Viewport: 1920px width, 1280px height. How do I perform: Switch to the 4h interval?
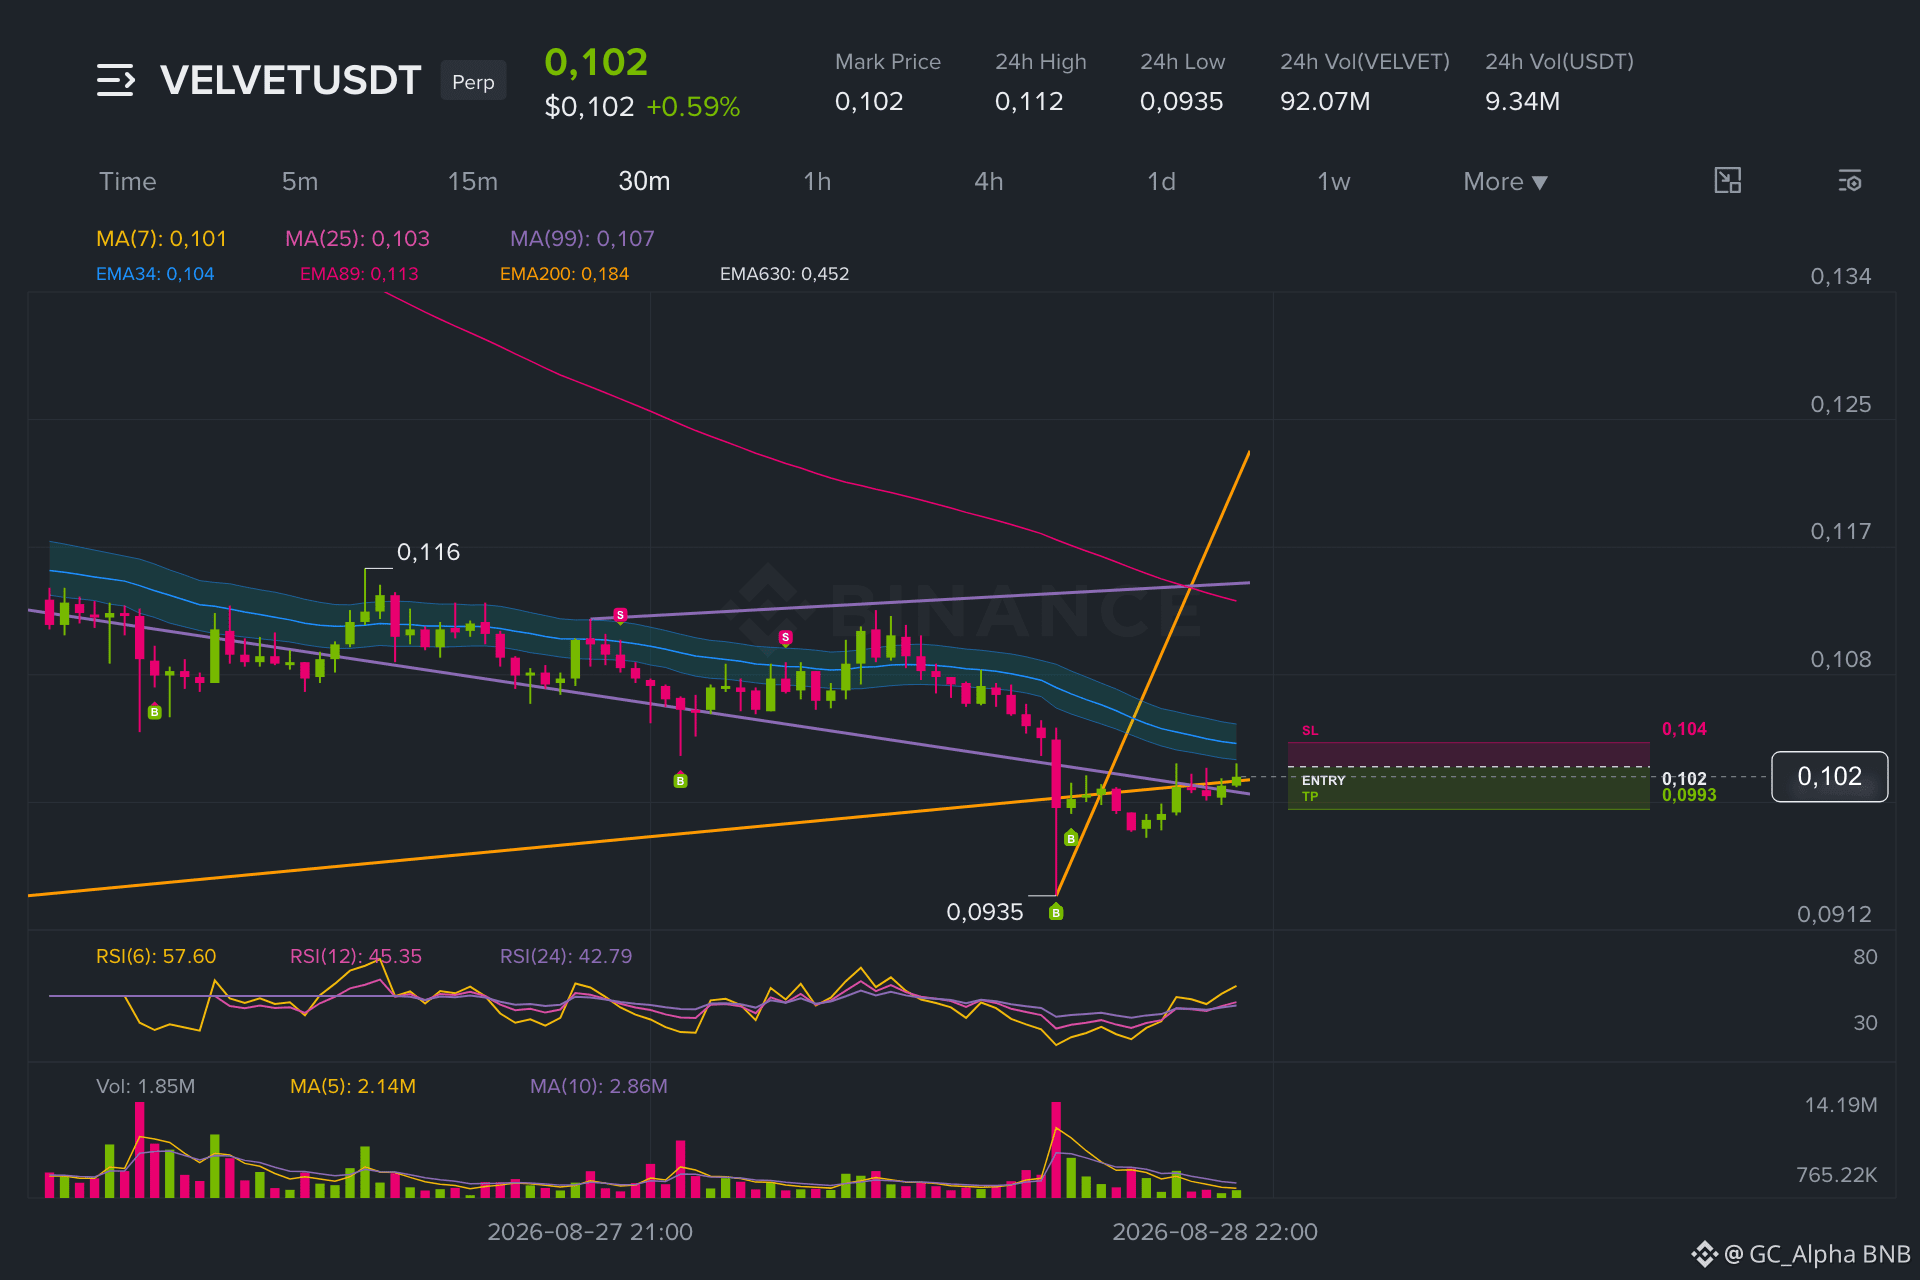pos(989,181)
